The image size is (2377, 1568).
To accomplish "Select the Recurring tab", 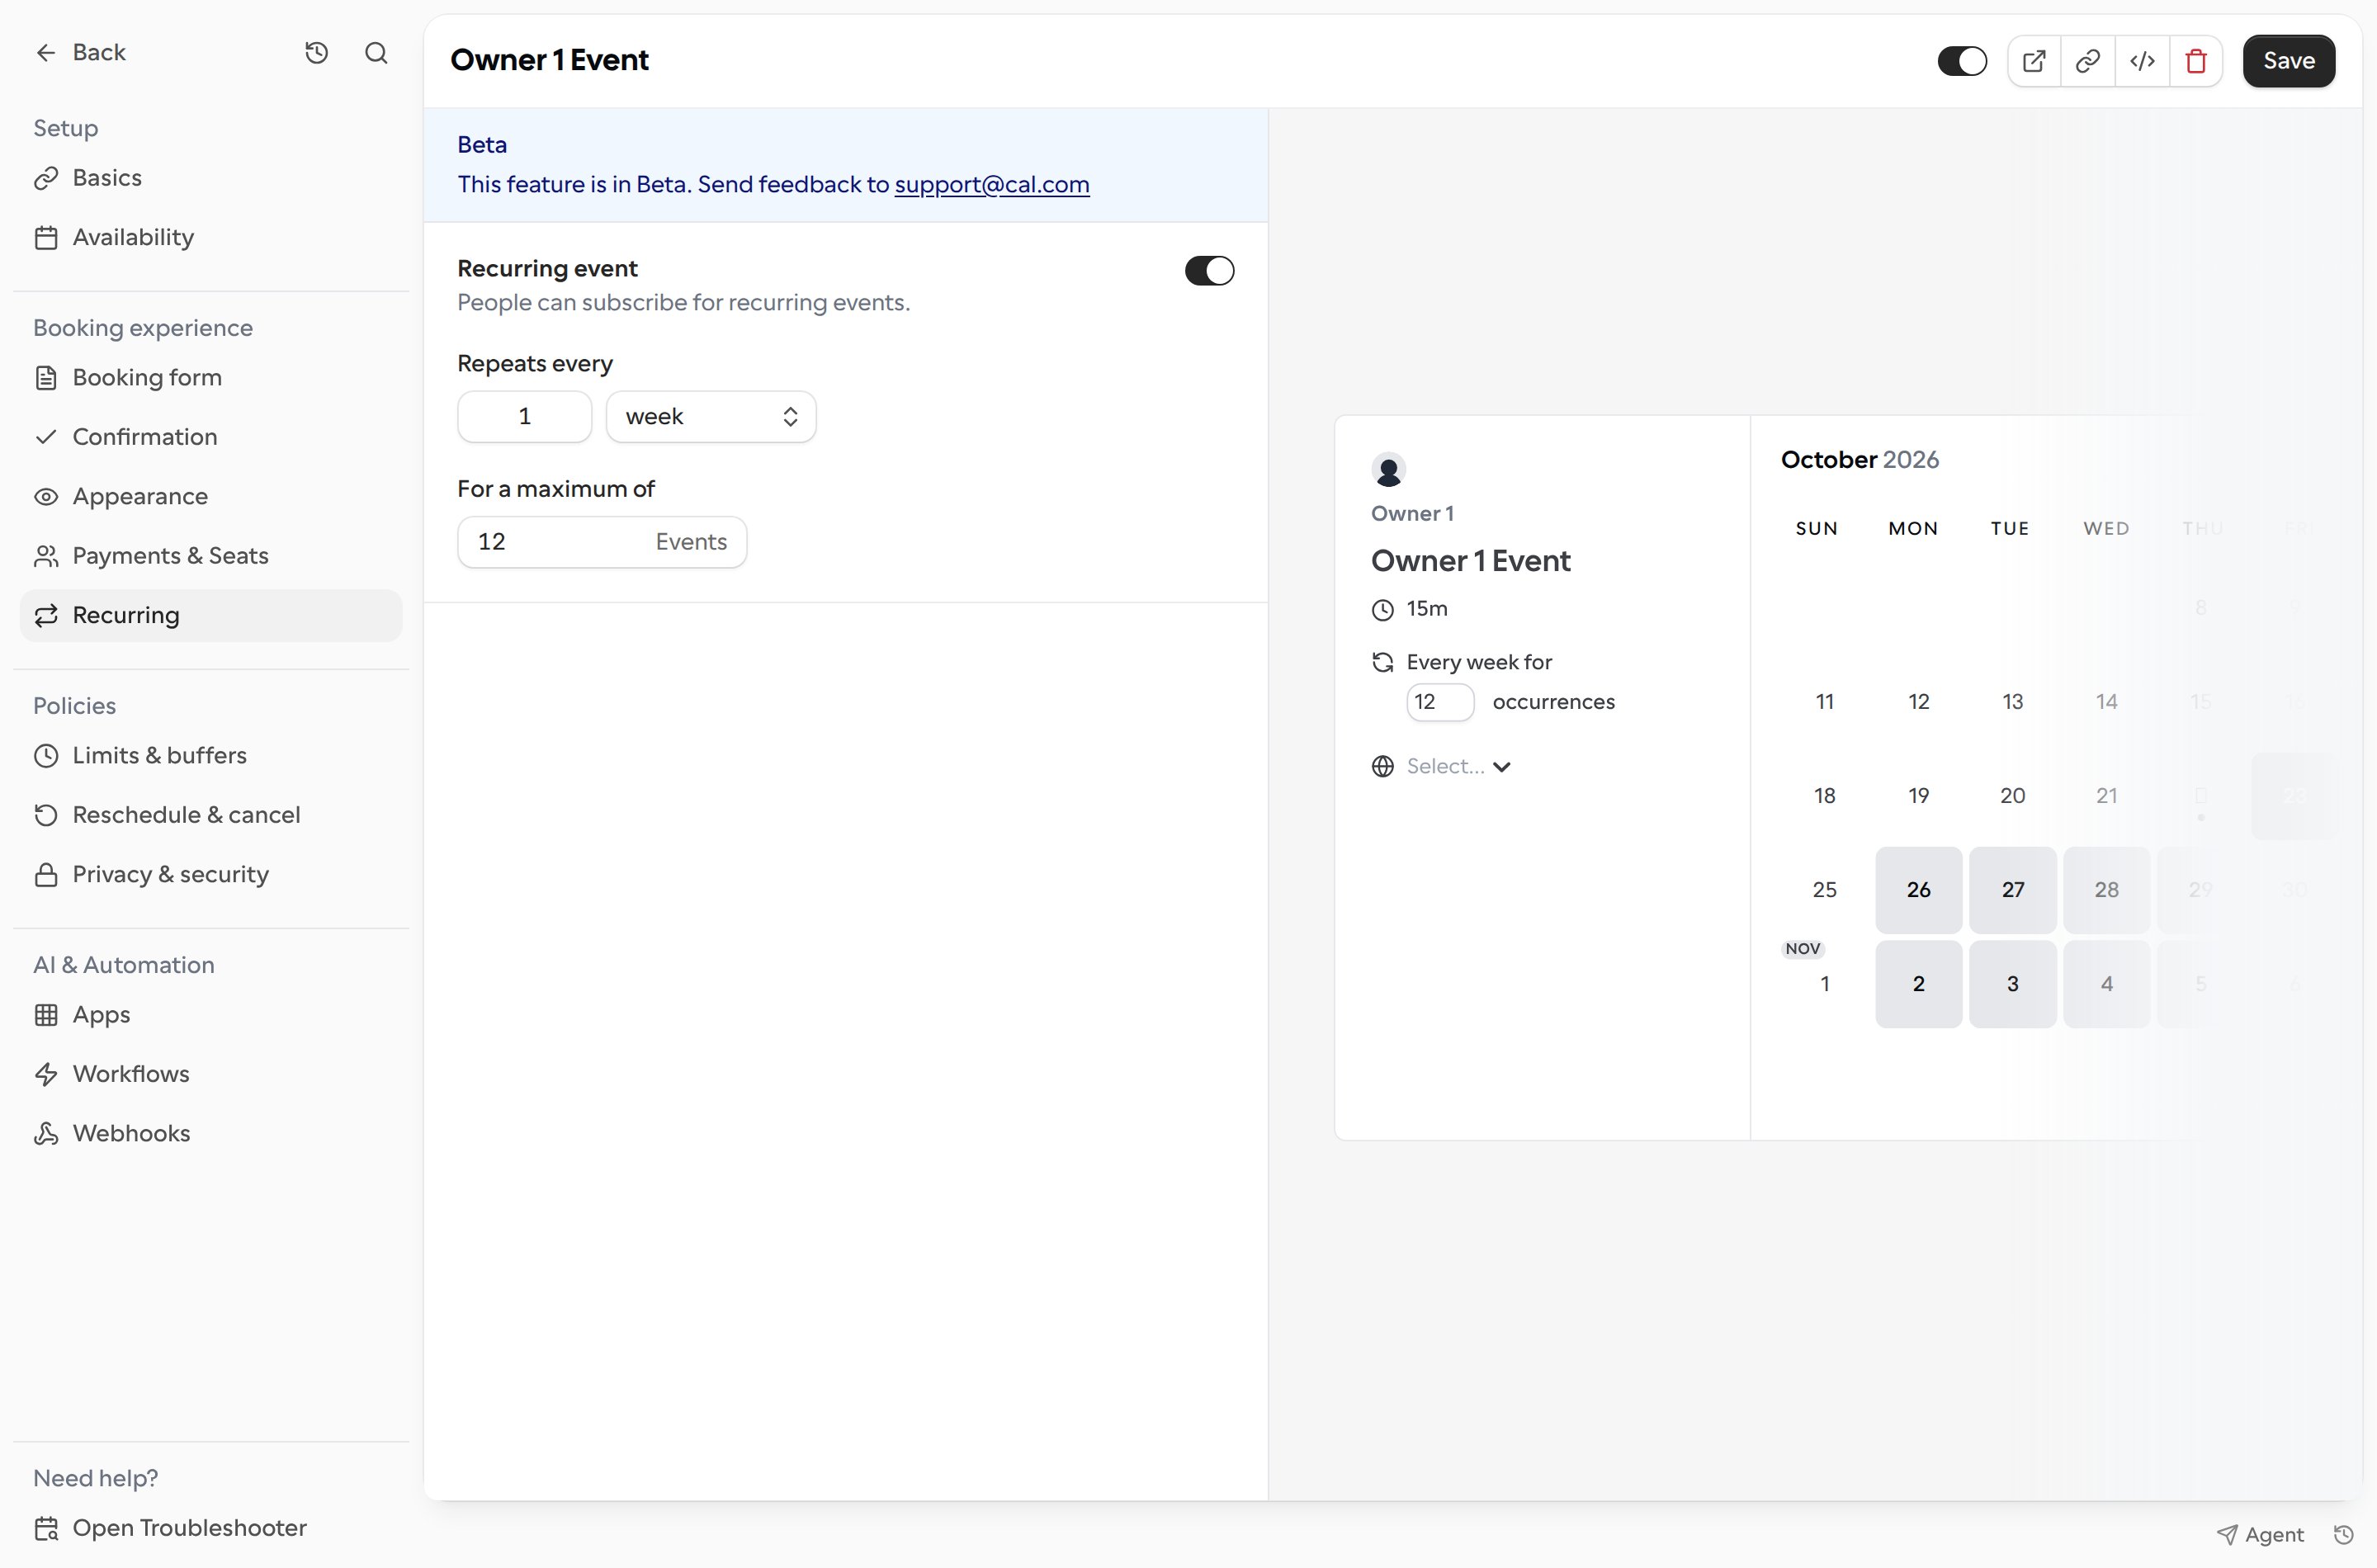I will (x=211, y=616).
